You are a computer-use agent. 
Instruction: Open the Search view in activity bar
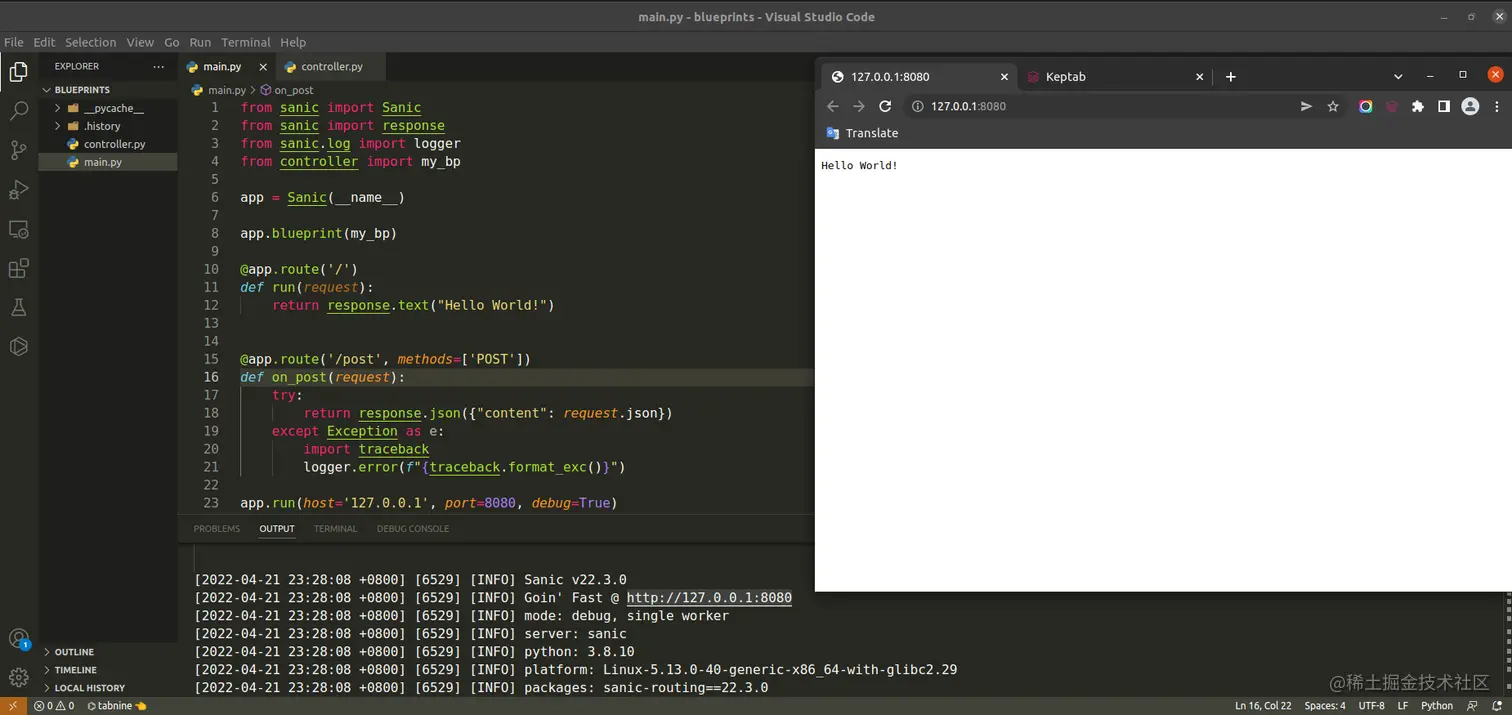click(18, 110)
